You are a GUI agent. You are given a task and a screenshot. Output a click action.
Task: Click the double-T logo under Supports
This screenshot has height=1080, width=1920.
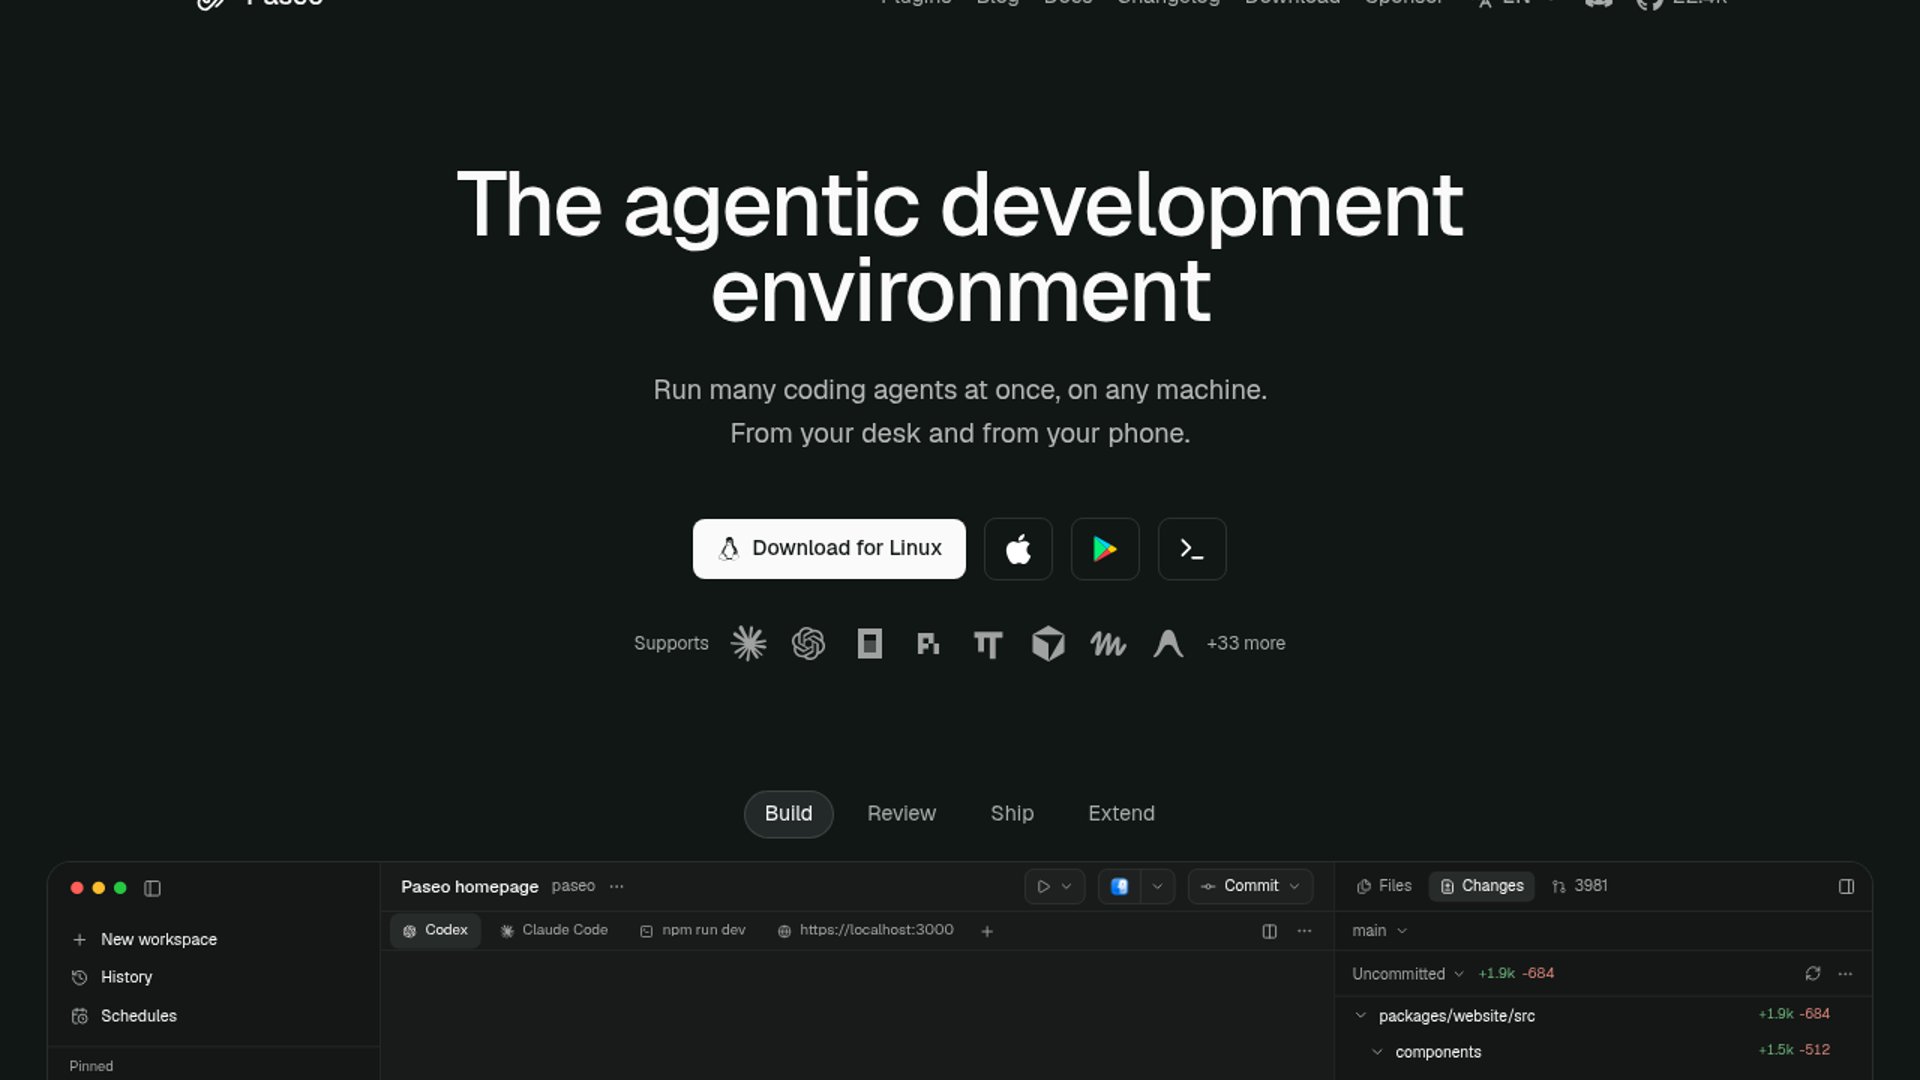tap(988, 644)
